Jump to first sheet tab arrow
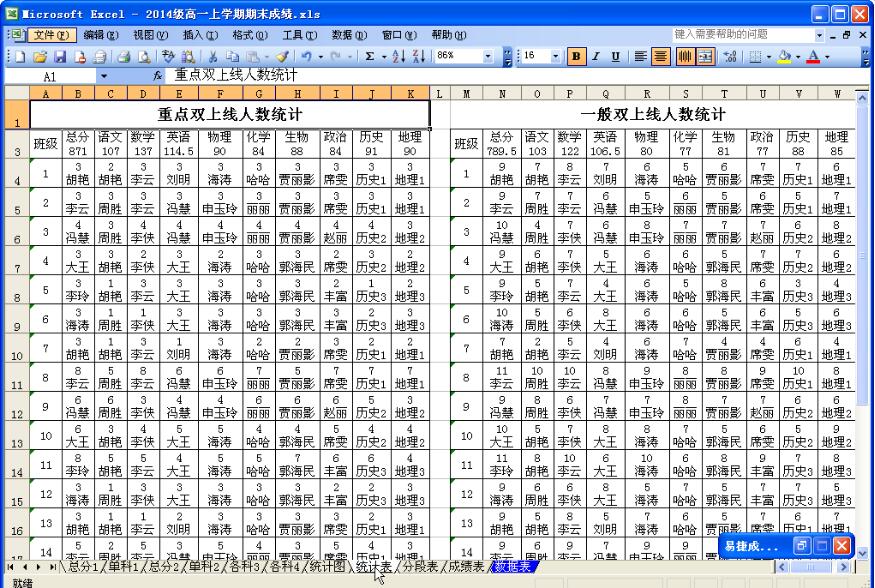This screenshot has height=588, width=875. point(10,567)
